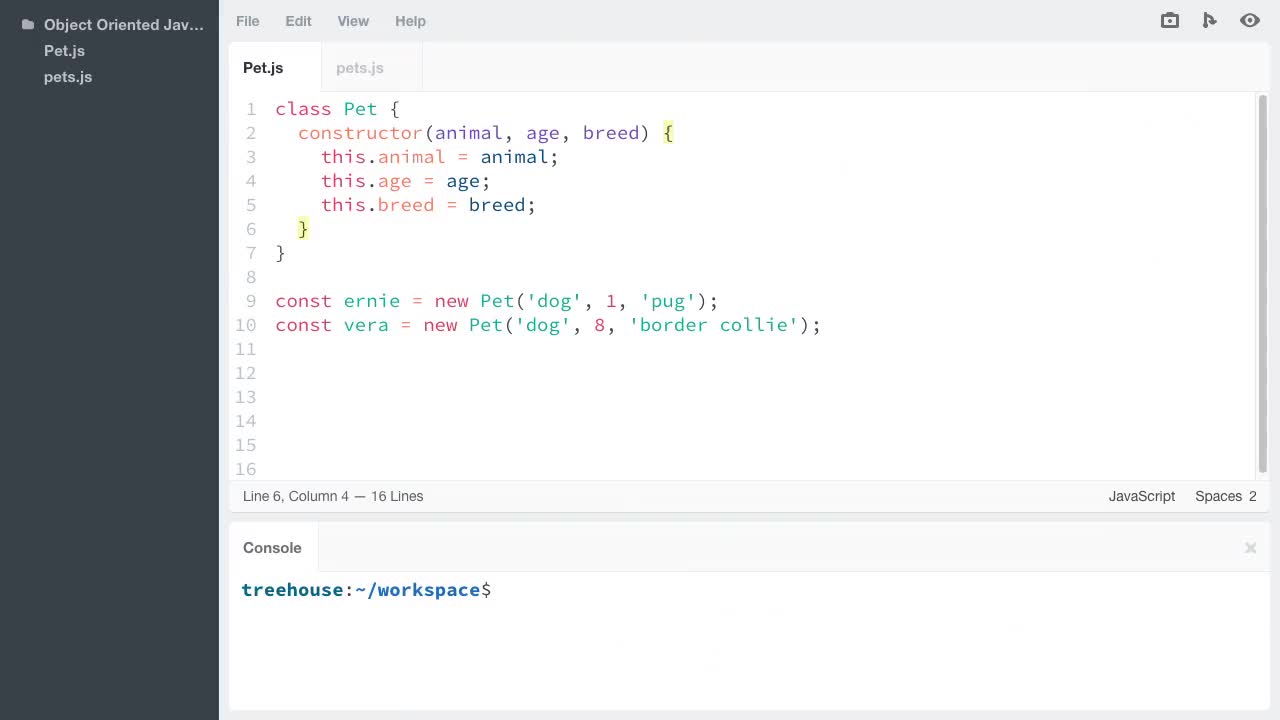1280x720 pixels.
Task: Open the View menu
Action: point(353,21)
